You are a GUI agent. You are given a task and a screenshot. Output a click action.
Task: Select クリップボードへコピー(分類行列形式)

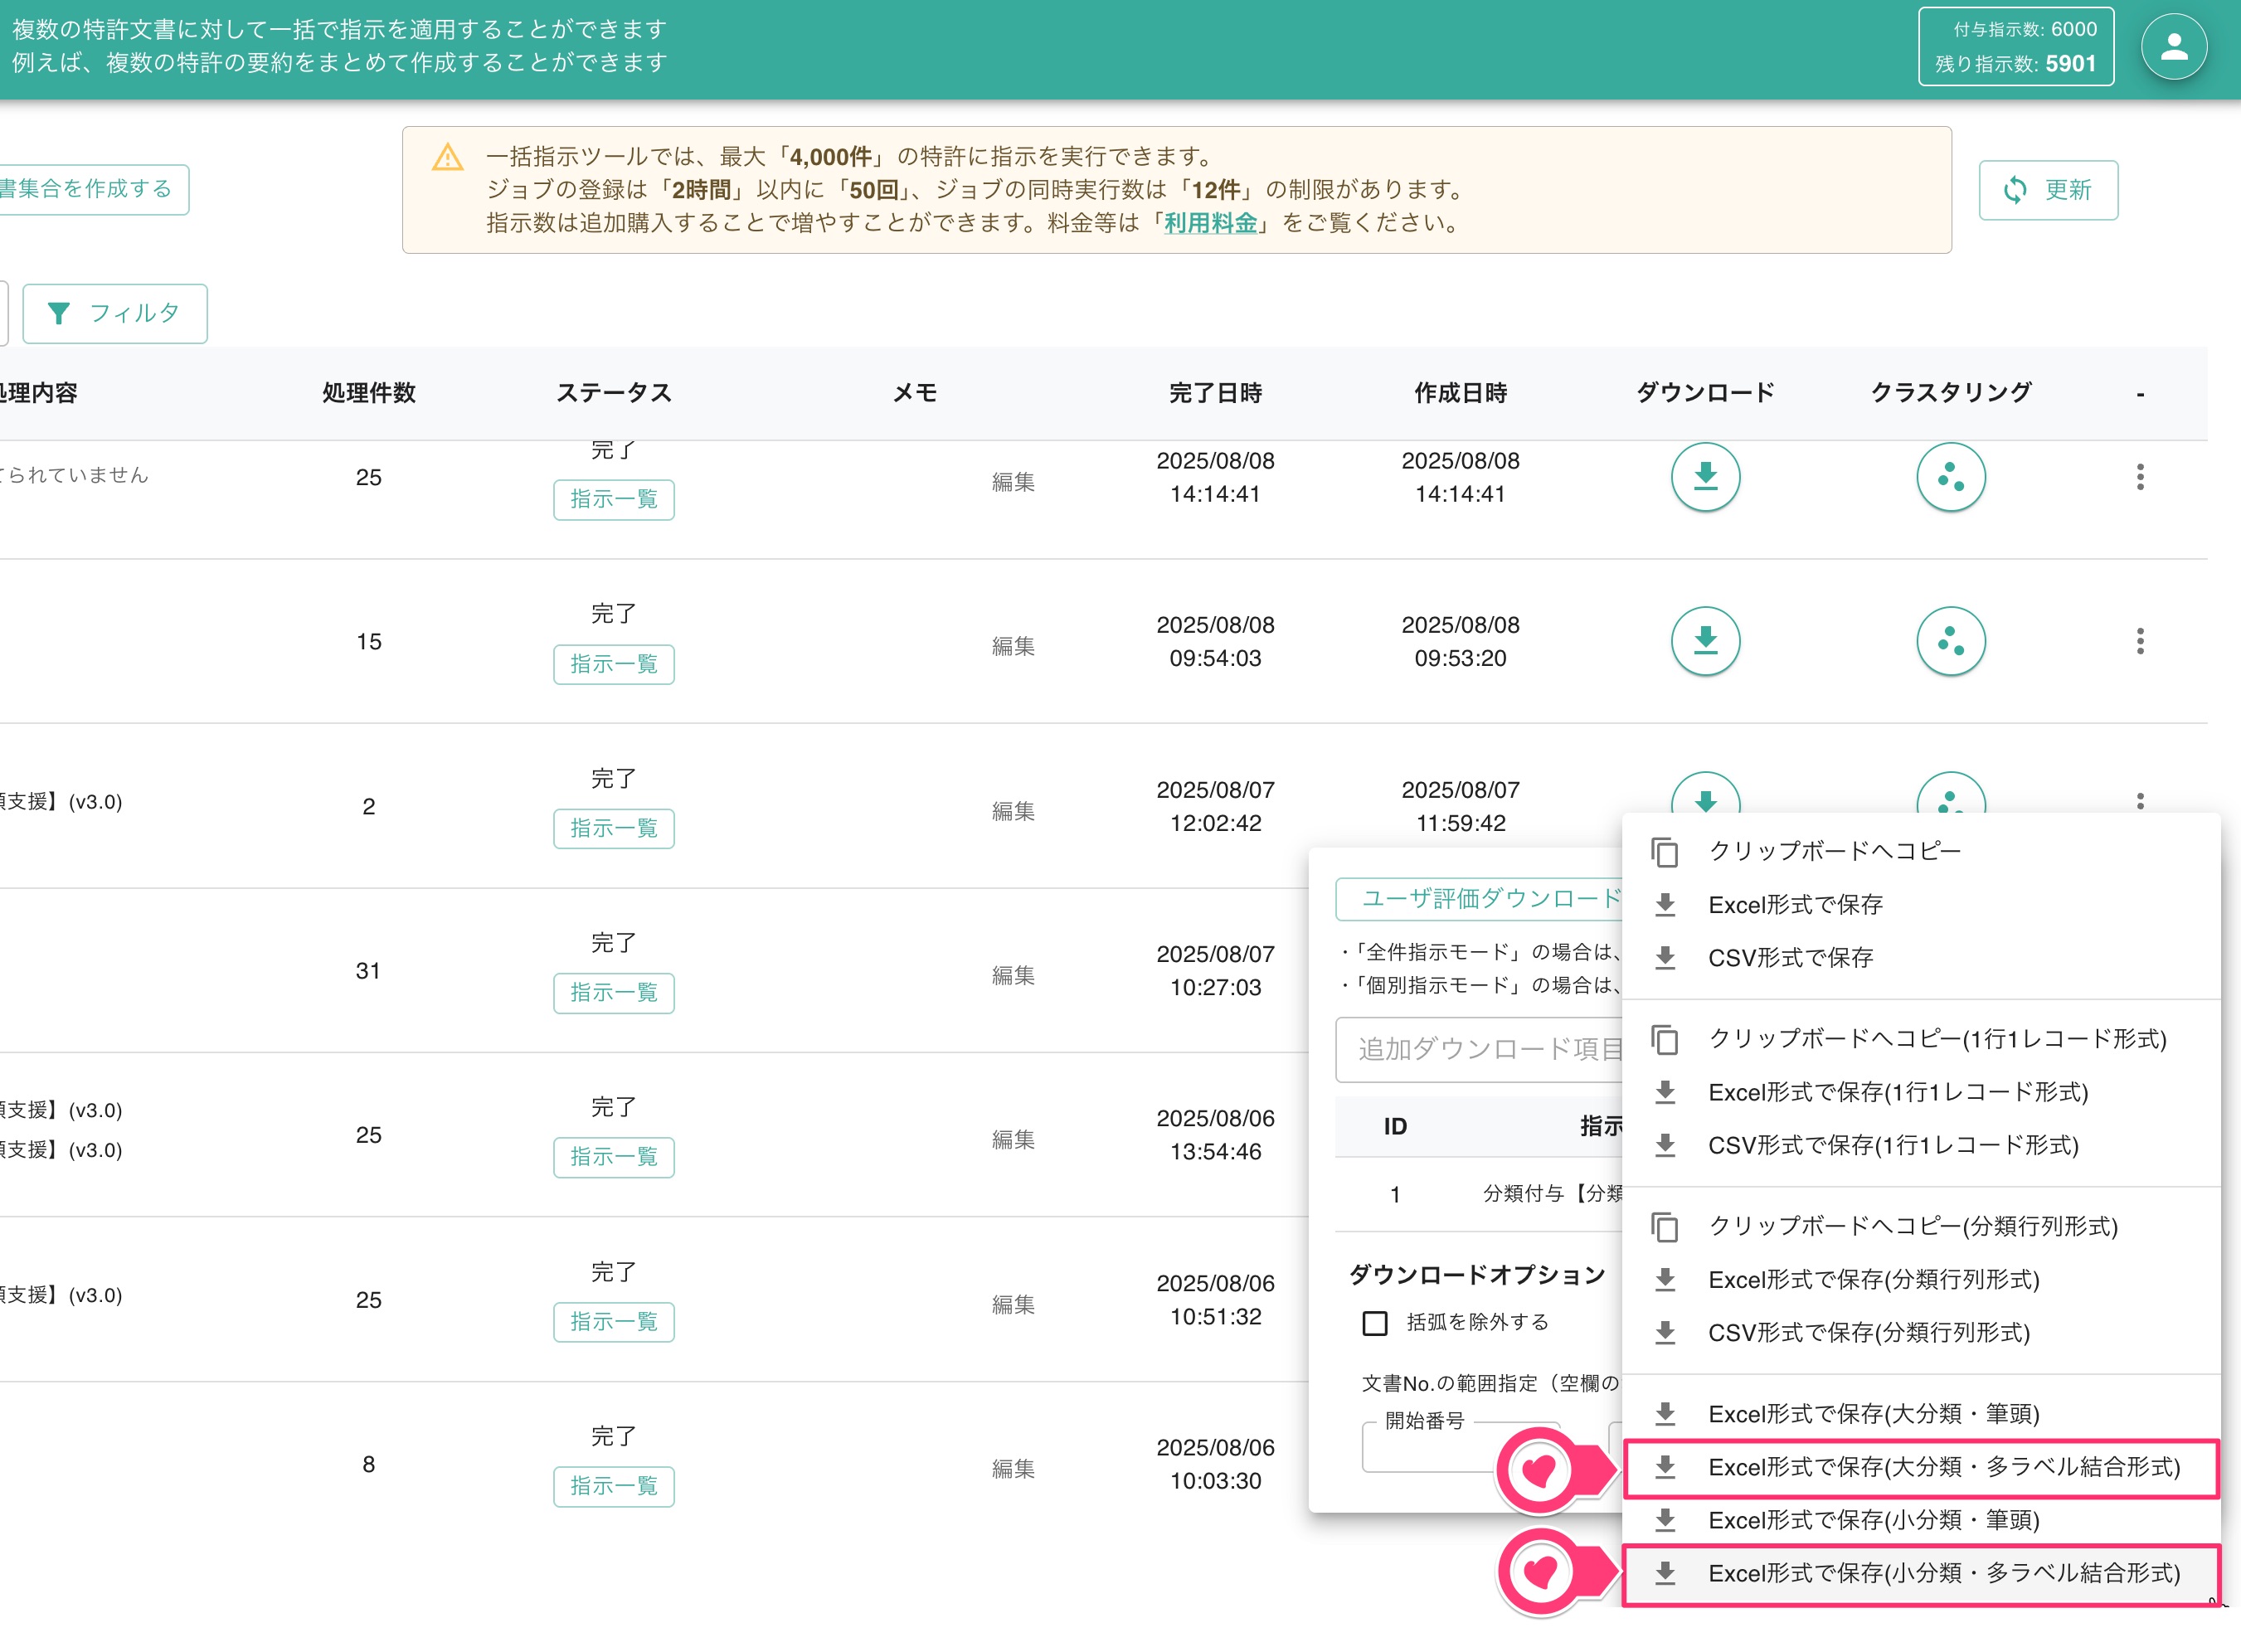point(1920,1227)
